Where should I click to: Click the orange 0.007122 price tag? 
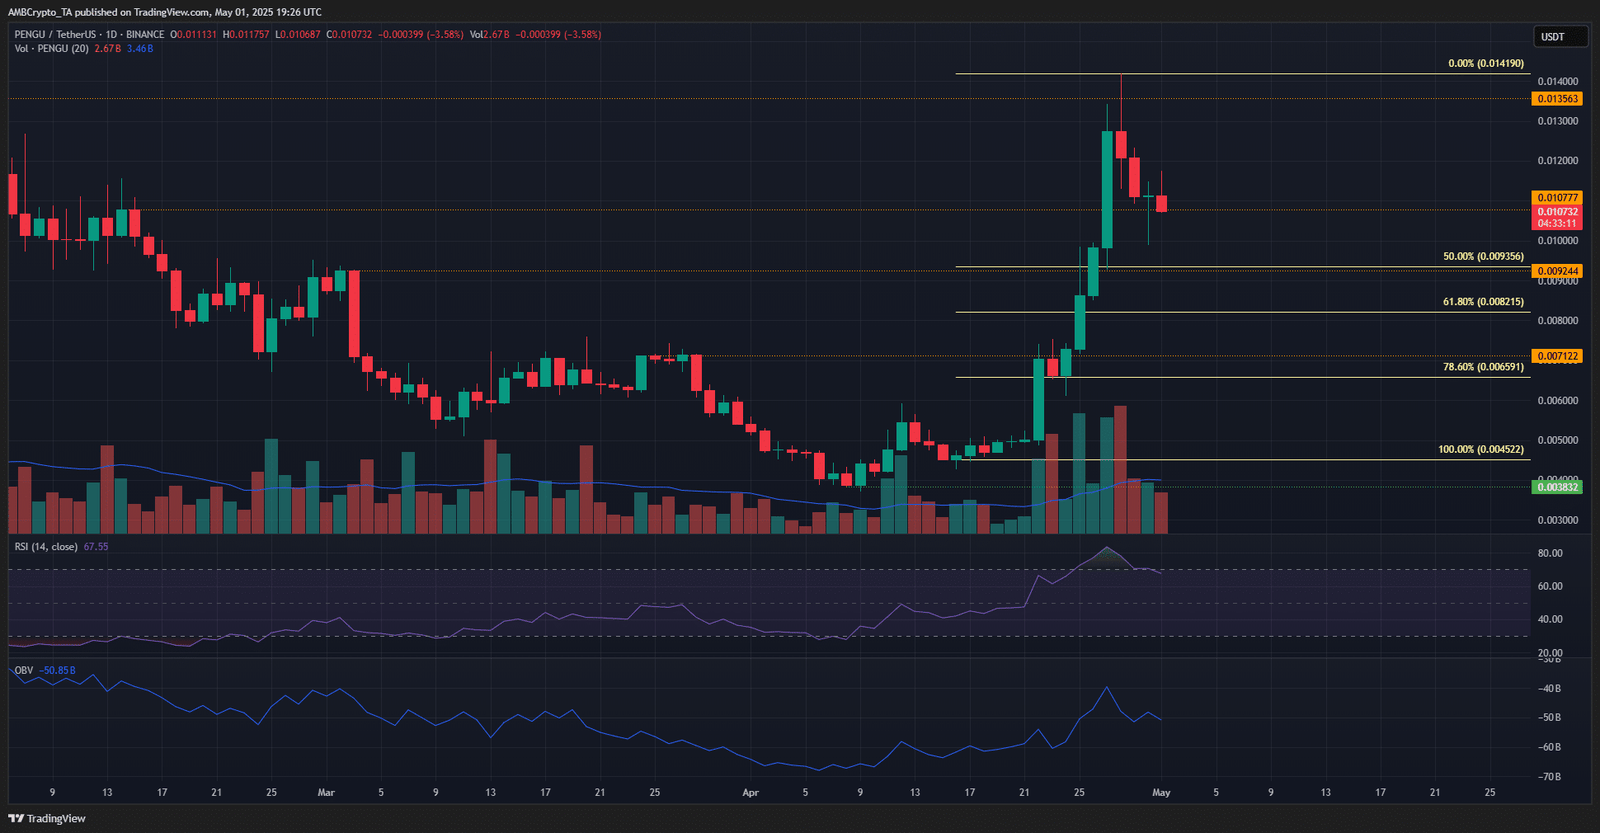[1557, 356]
